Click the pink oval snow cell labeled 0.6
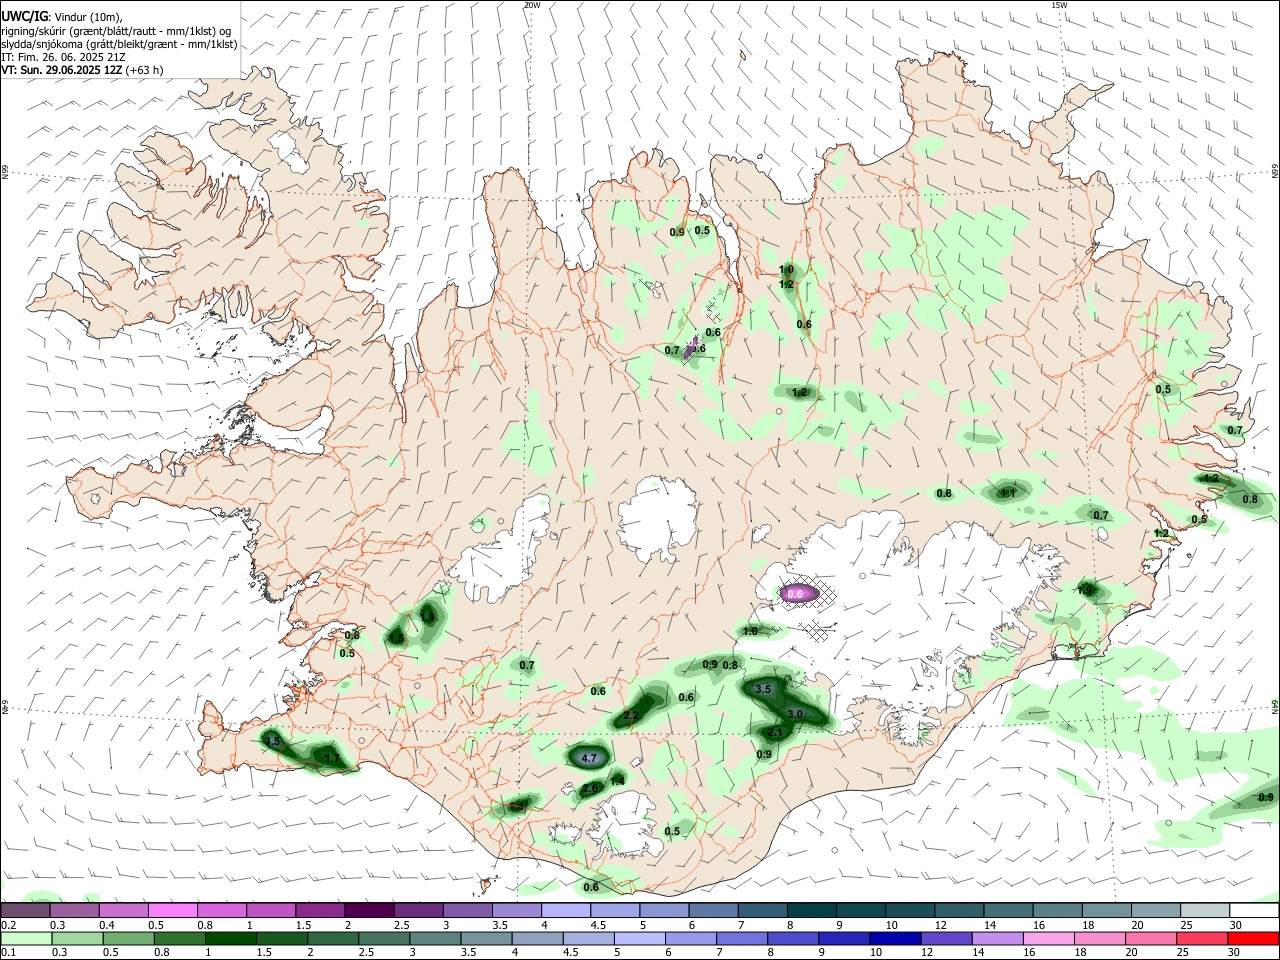1280x960 pixels. [798, 594]
